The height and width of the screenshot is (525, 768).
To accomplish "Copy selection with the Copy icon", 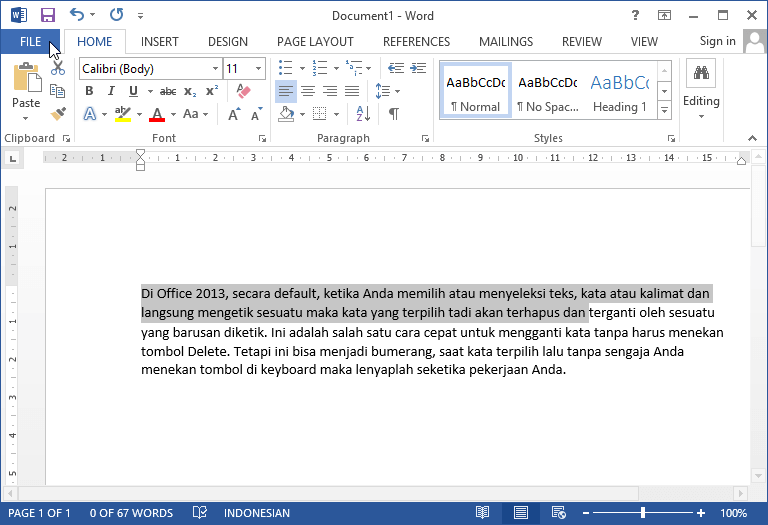I will (x=58, y=91).
